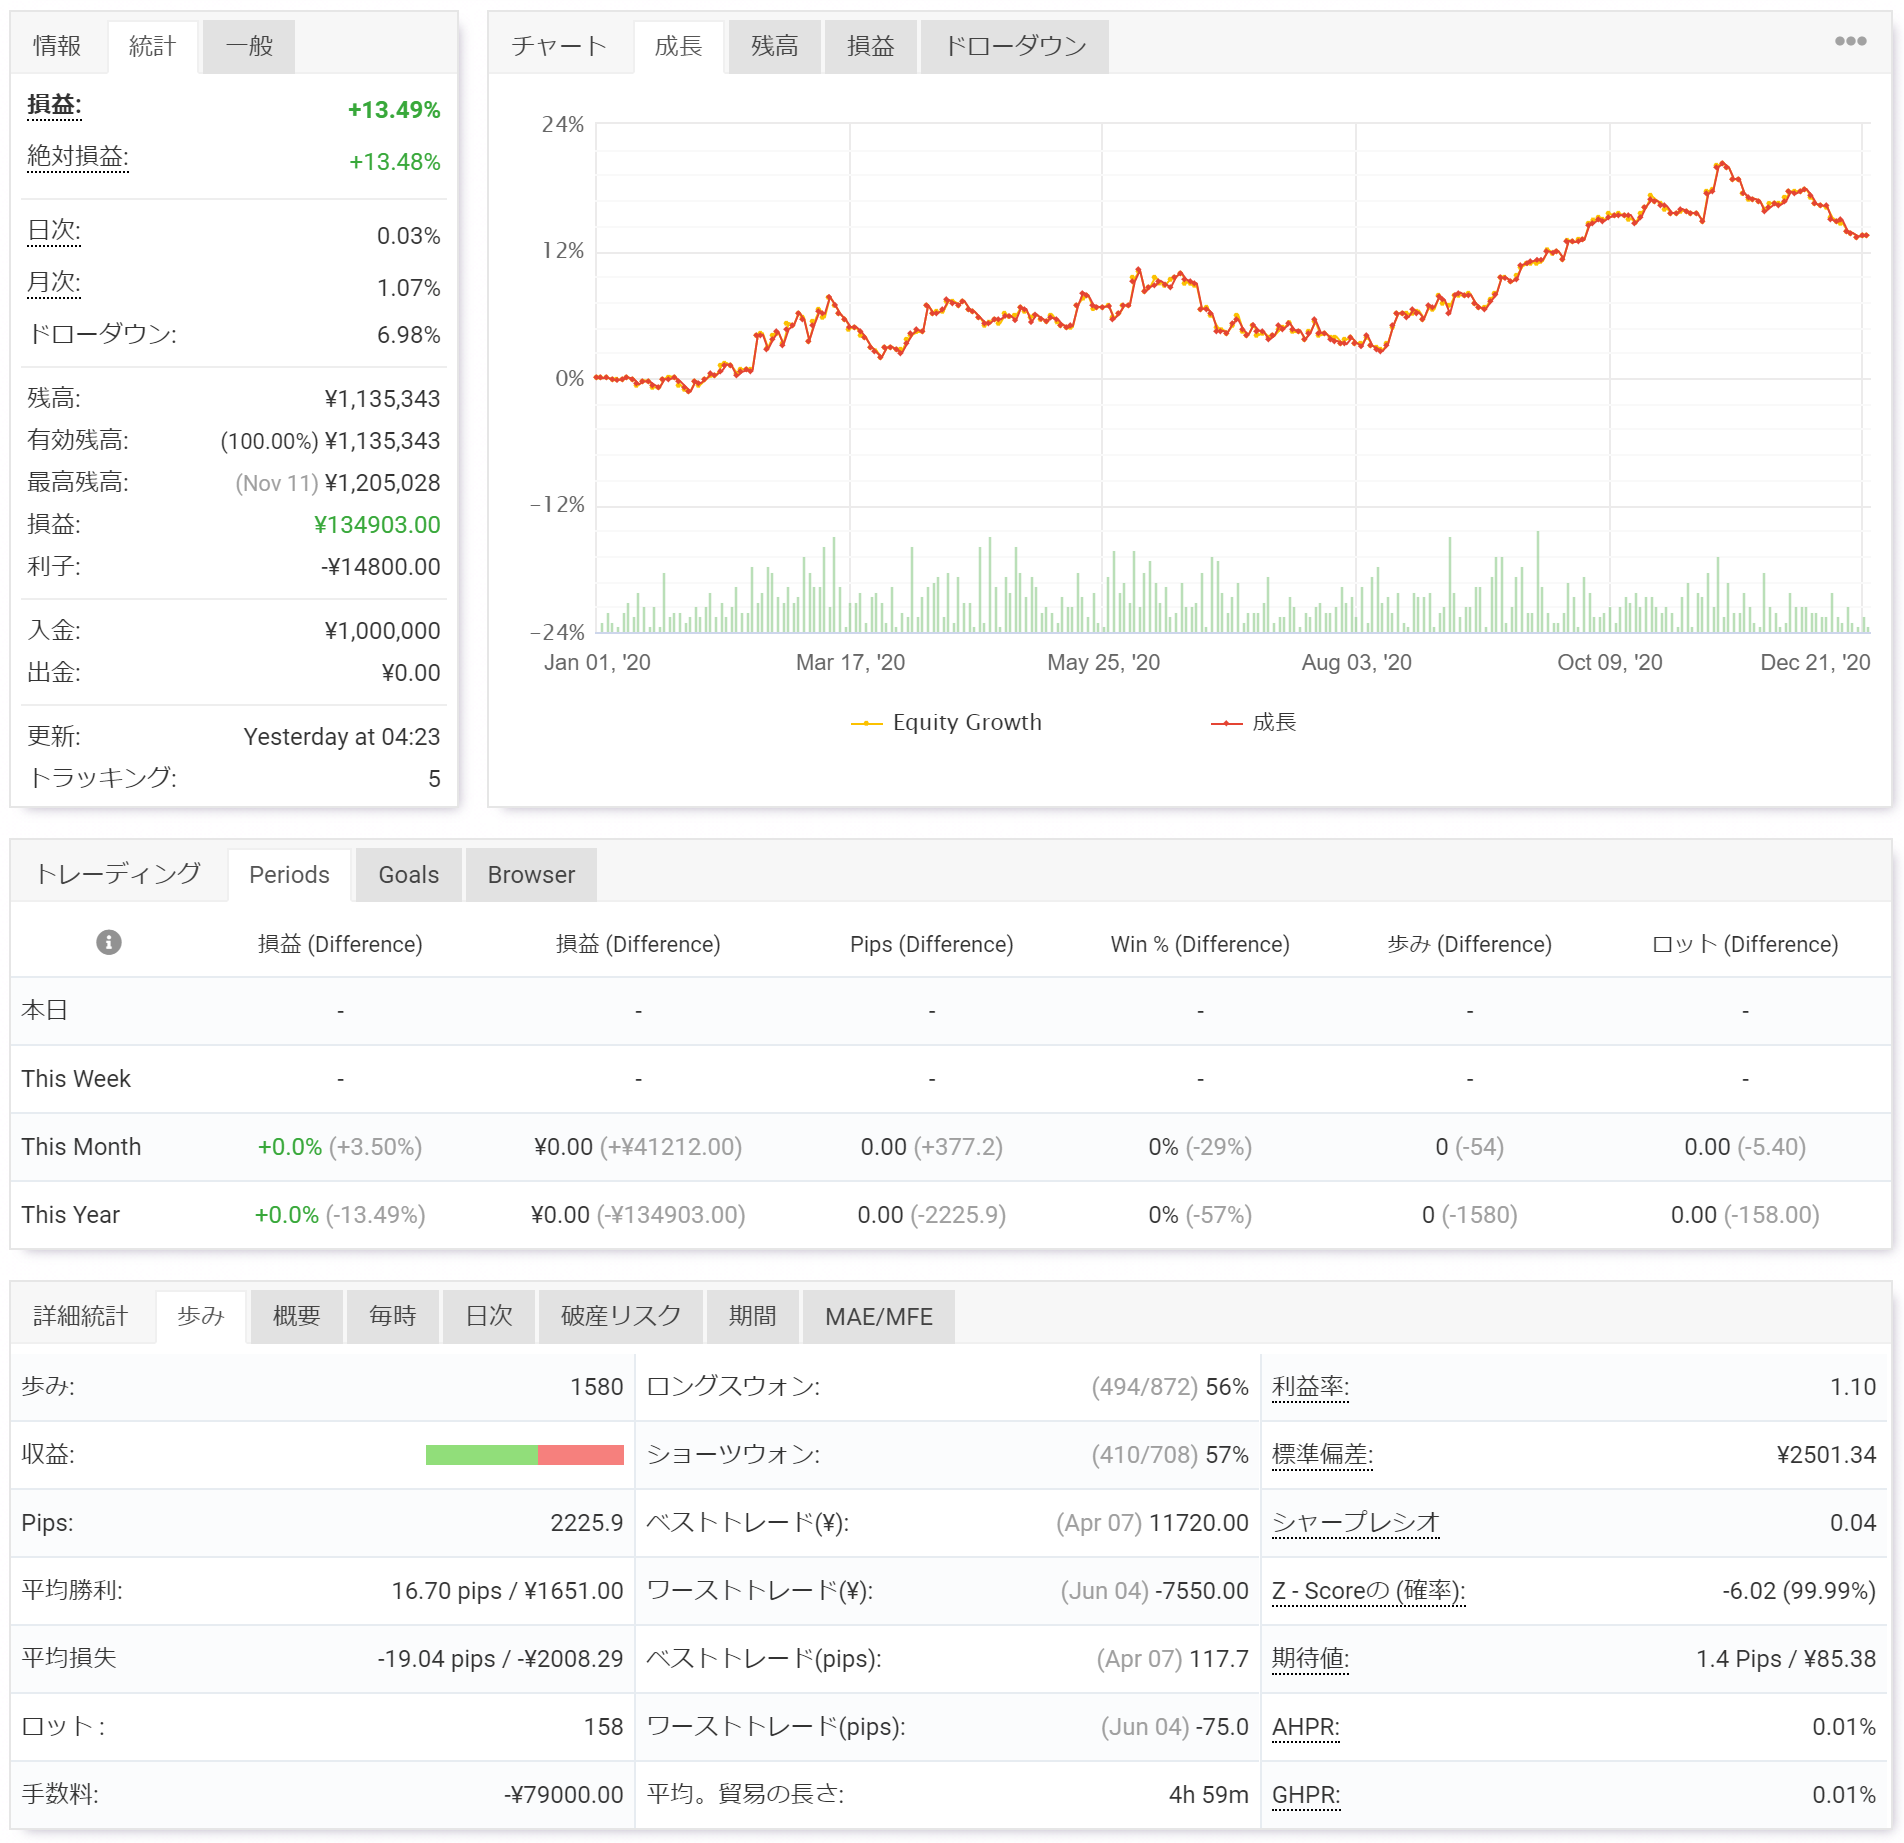This screenshot has height=1843, width=1904.
Task: Select the 統計 tab
Action: coord(152,46)
